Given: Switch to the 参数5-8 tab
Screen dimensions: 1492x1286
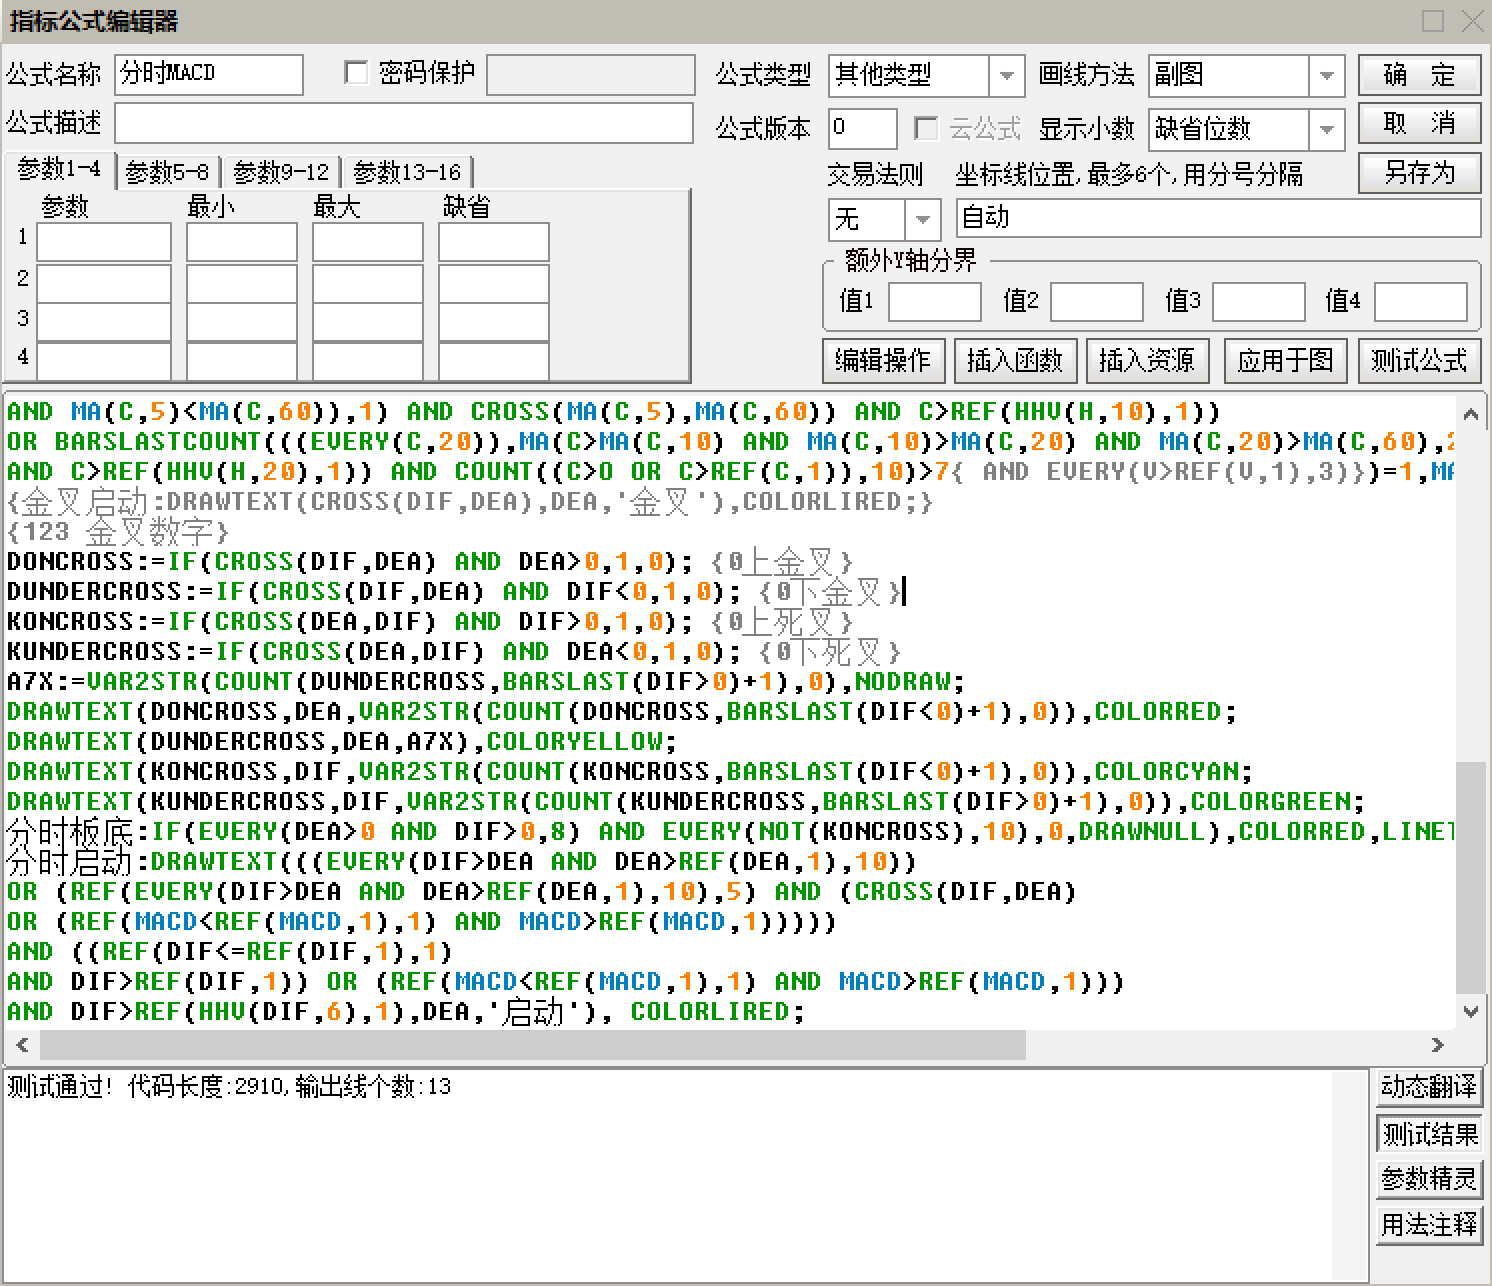Looking at the screenshot, I should (x=168, y=173).
